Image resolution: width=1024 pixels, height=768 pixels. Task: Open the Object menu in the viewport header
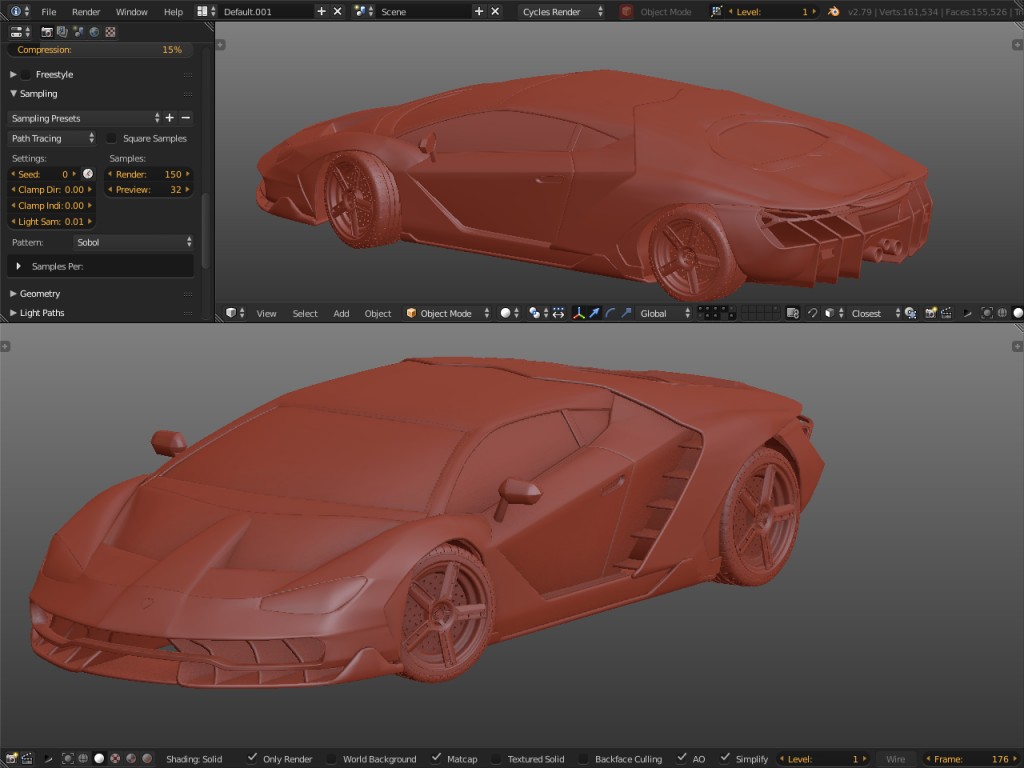pos(377,312)
